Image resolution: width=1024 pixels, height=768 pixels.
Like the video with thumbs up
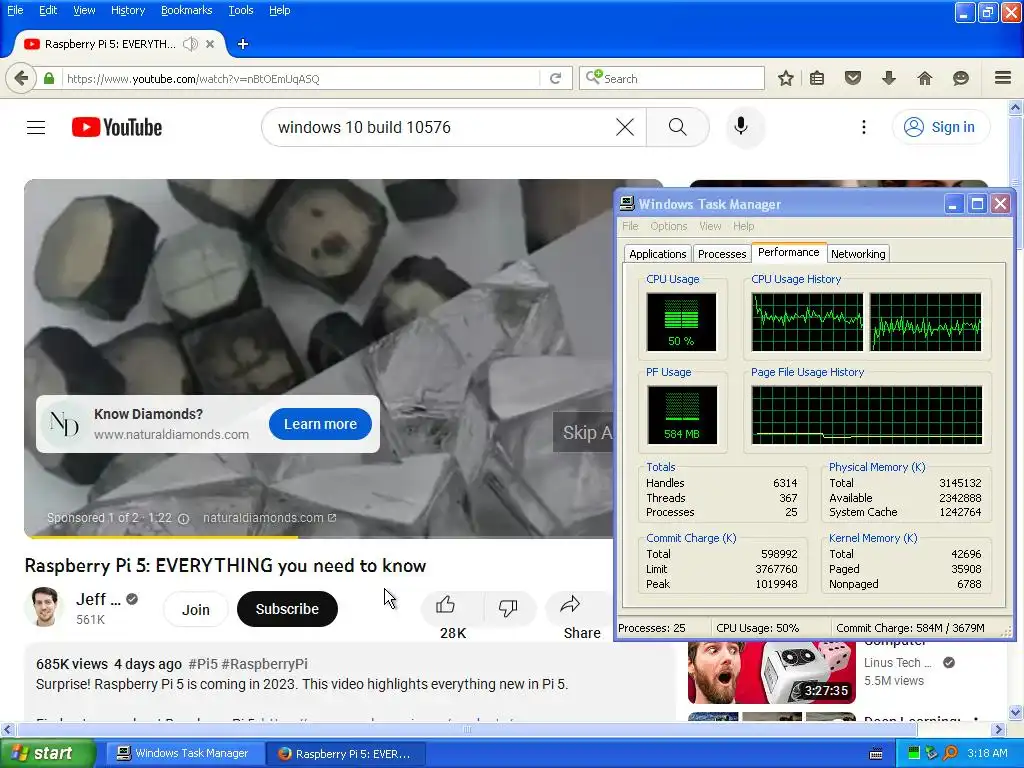445,605
